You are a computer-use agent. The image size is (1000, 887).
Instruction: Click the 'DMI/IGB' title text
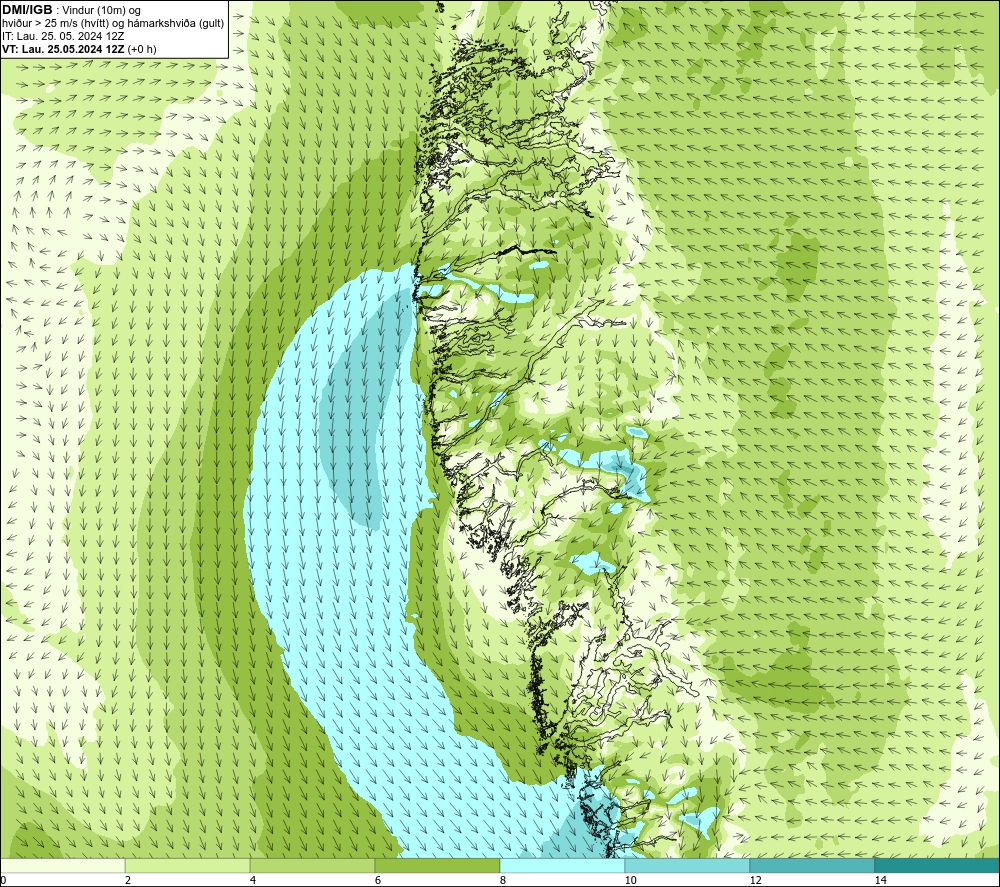tap(27, 10)
